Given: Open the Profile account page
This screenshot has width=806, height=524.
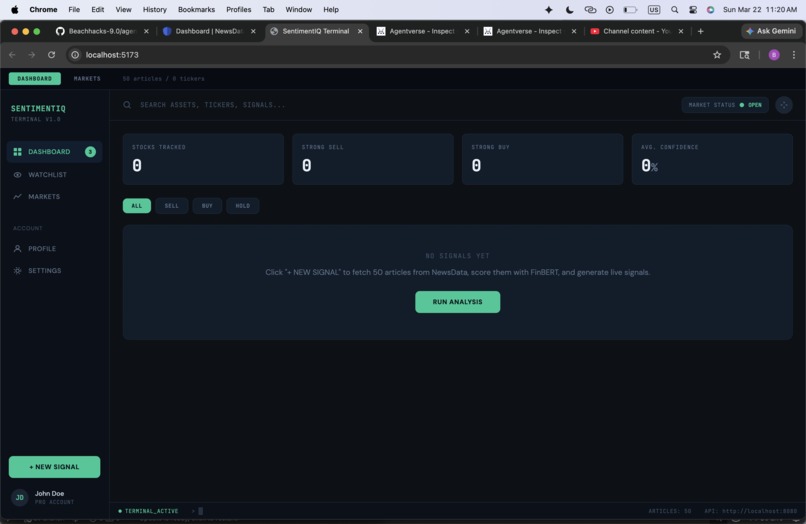Looking at the screenshot, I should point(42,248).
